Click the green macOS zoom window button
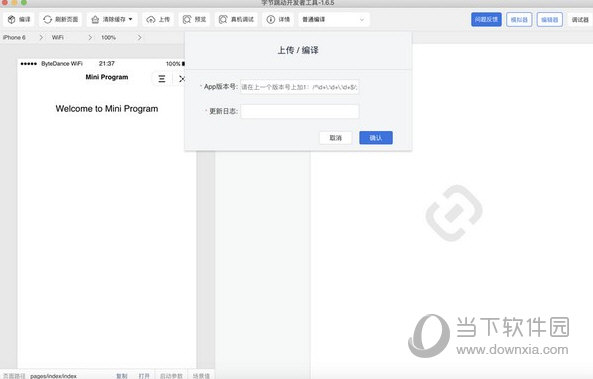This screenshot has width=593, height=379. tap(24, 2)
